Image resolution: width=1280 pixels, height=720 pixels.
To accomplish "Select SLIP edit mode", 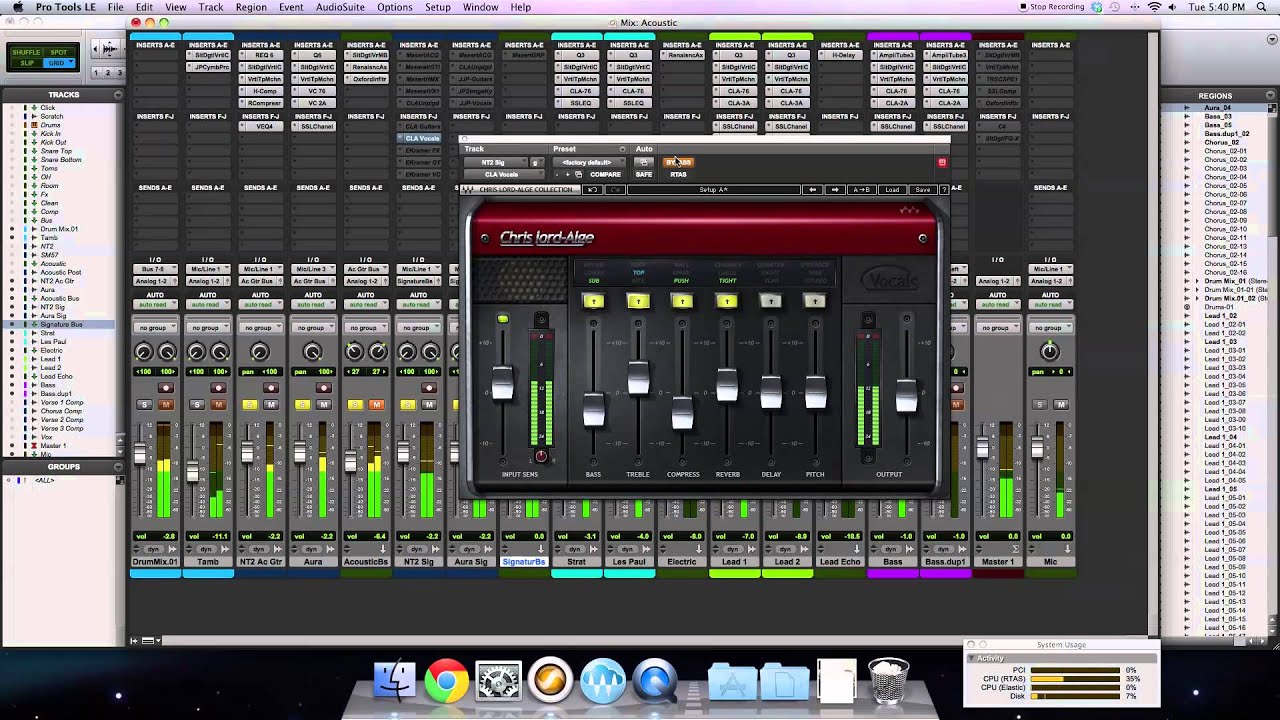I will coord(27,63).
